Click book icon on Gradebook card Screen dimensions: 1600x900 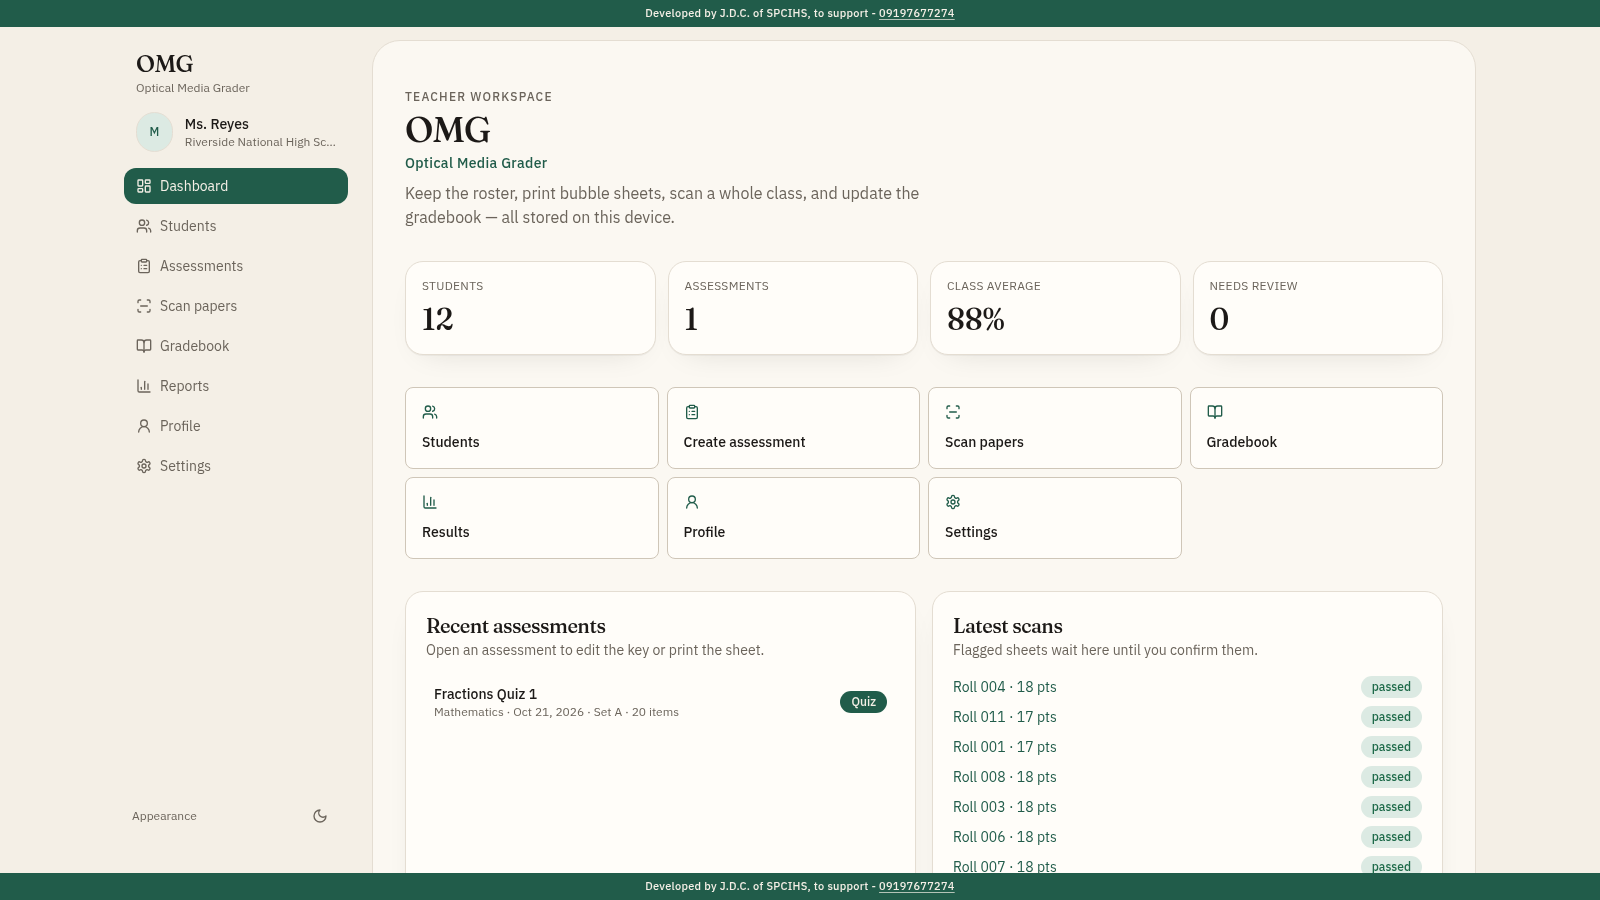coord(1215,412)
